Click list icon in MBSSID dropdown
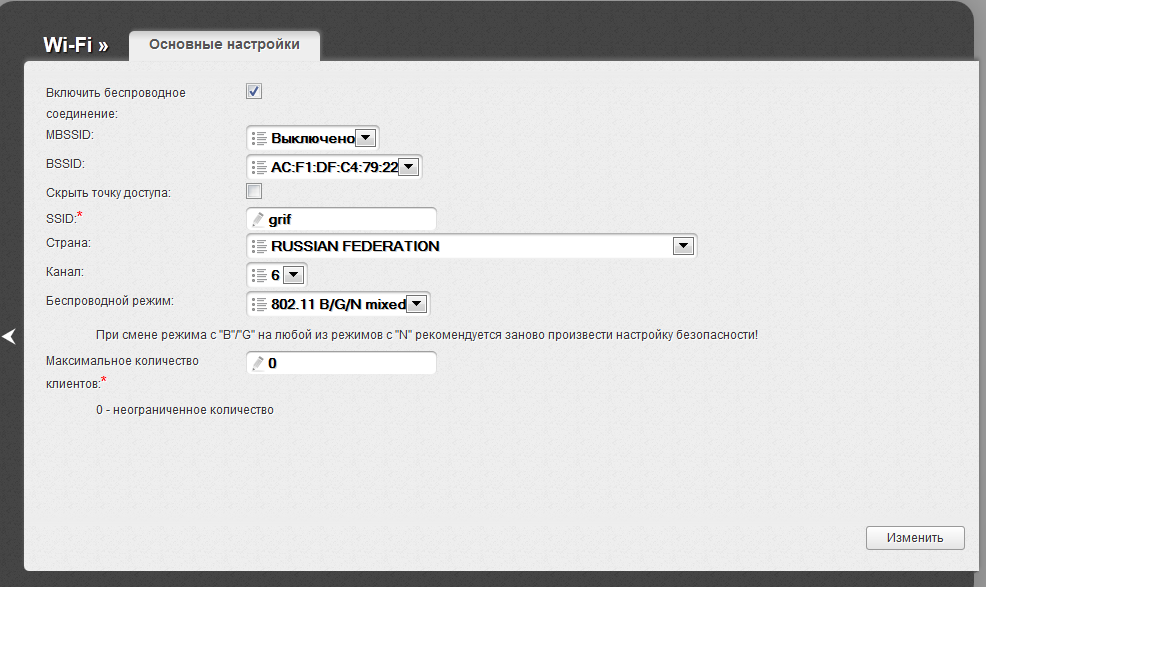The height and width of the screenshot is (648, 1152). pyautogui.click(x=259, y=138)
